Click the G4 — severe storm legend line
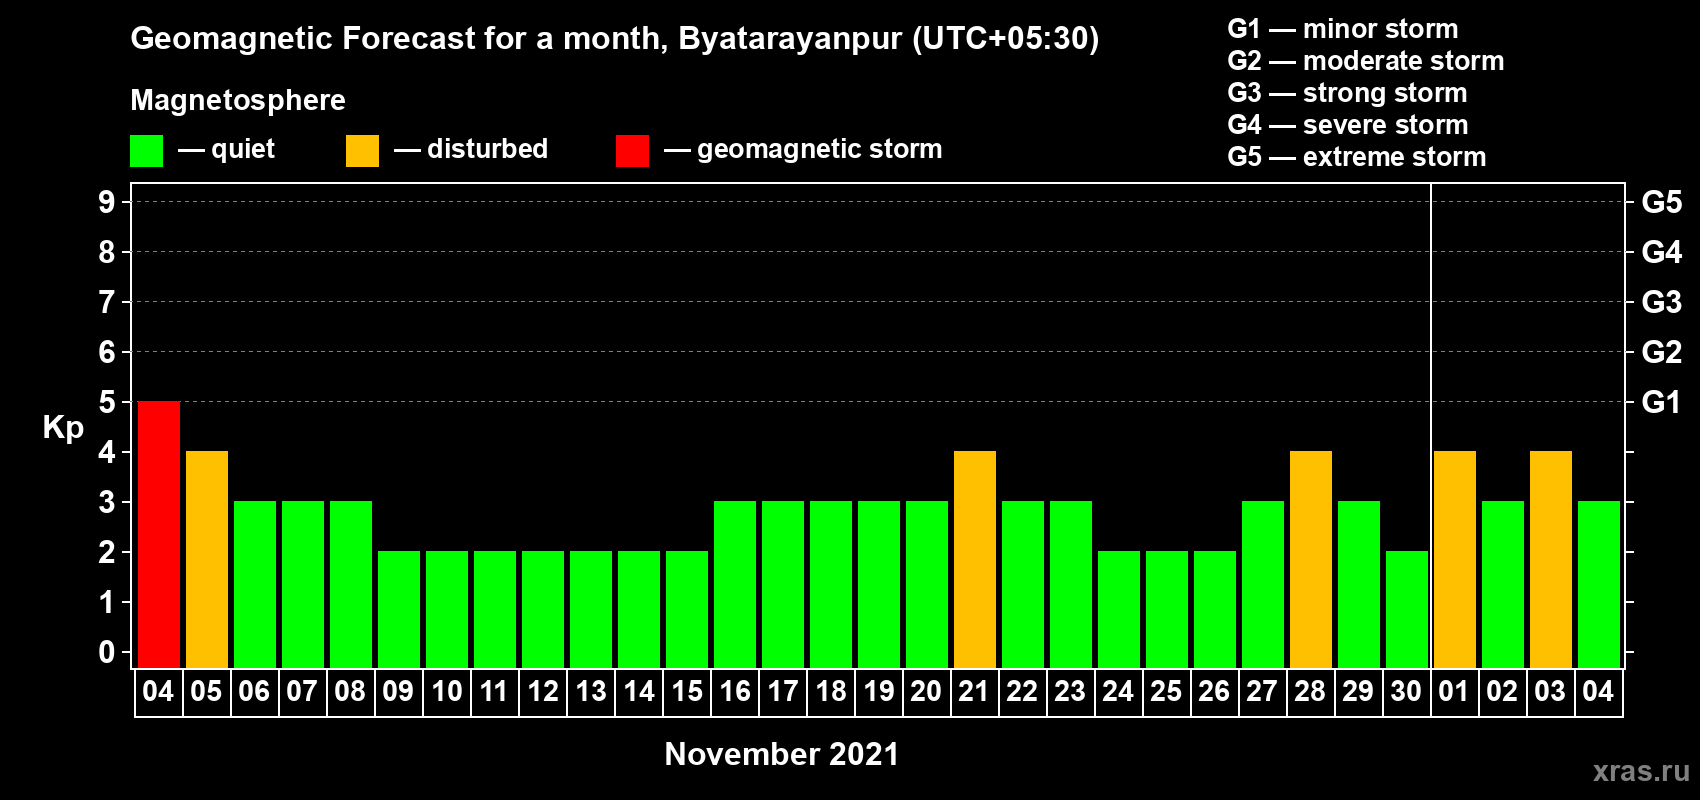Image resolution: width=1700 pixels, height=800 pixels. [1348, 125]
